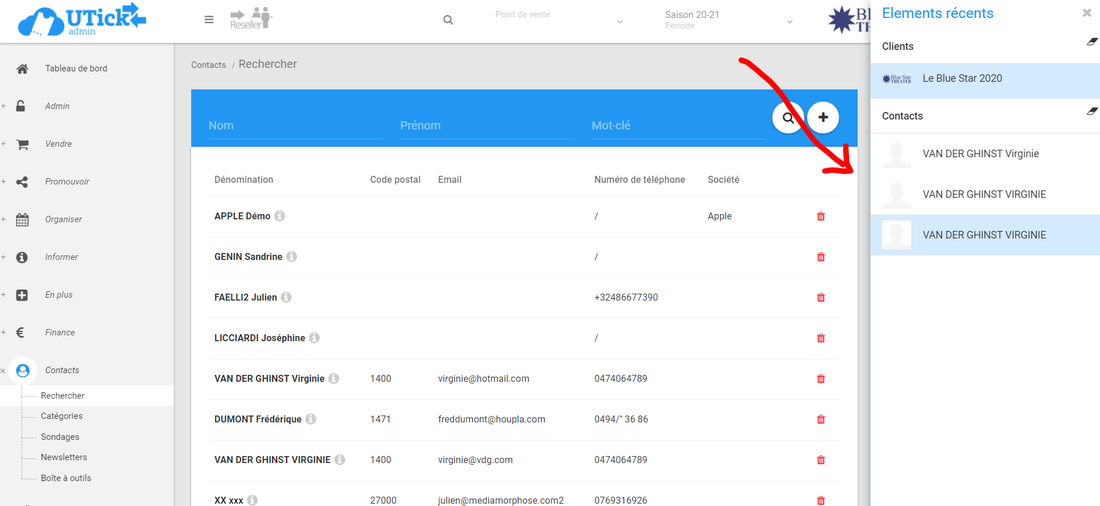
Task: Clear recent Clients with eraser icon
Action: click(x=1092, y=42)
